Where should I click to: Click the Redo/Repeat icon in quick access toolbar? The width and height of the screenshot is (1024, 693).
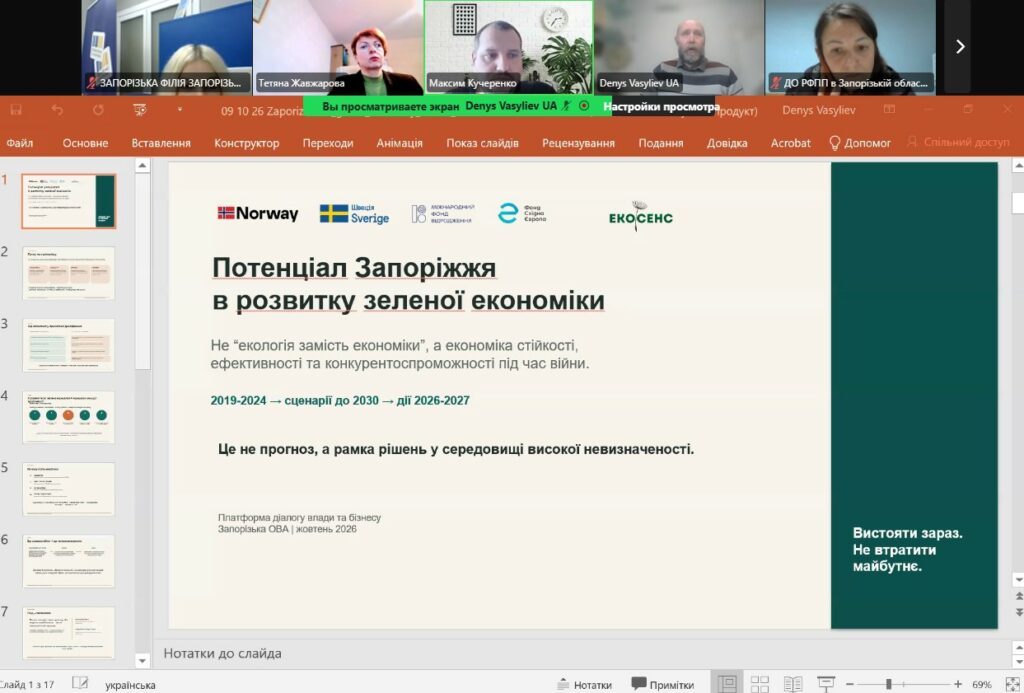click(x=98, y=110)
